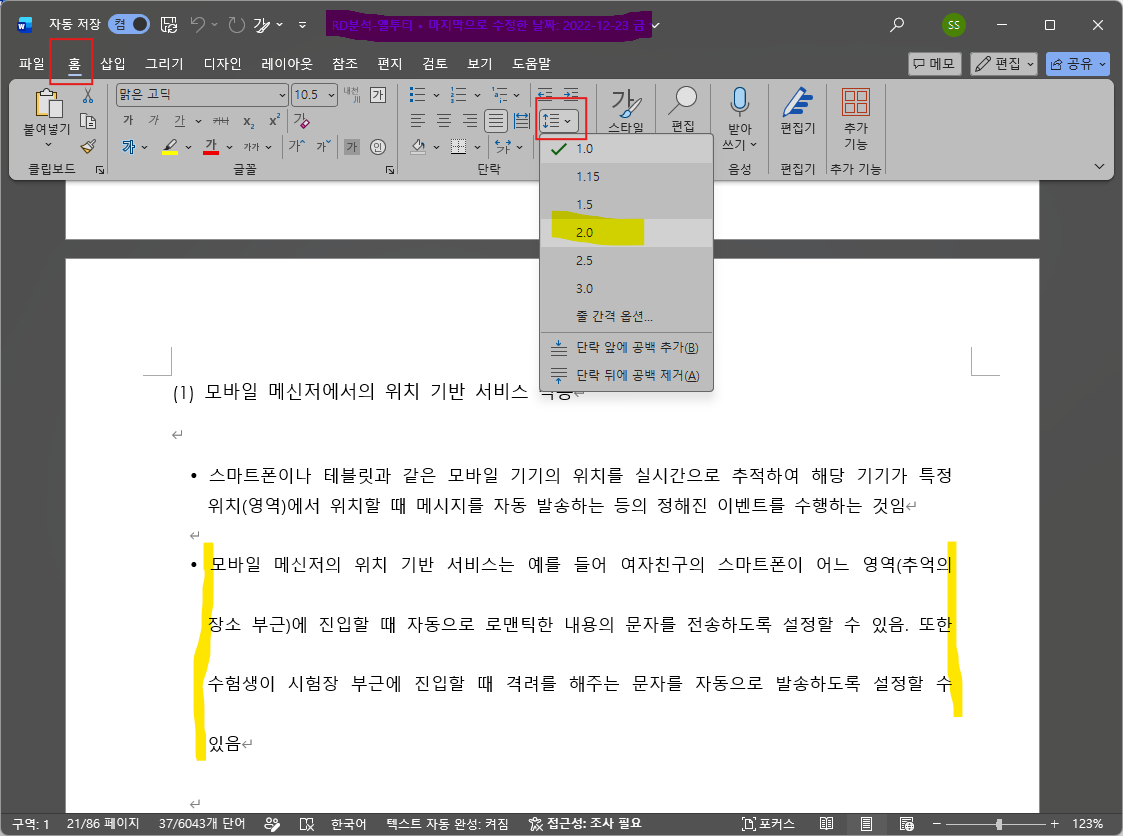The height and width of the screenshot is (836, 1123).
Task: Apply subscript formatting
Action: tap(248, 121)
